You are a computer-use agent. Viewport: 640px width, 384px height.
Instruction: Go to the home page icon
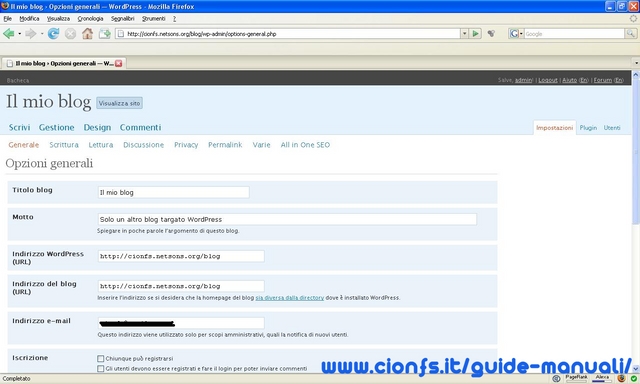point(87,33)
